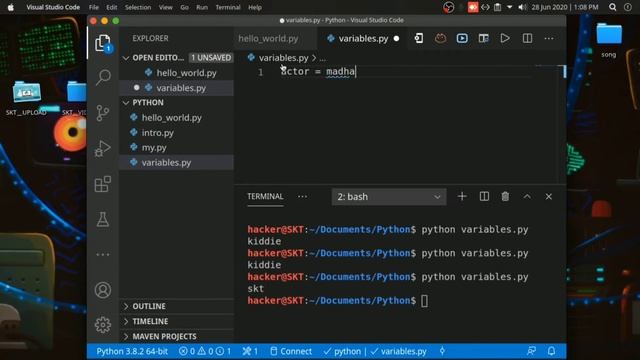
Task: Open the SKT__UPLOAD folder on desktop
Action: [27, 98]
